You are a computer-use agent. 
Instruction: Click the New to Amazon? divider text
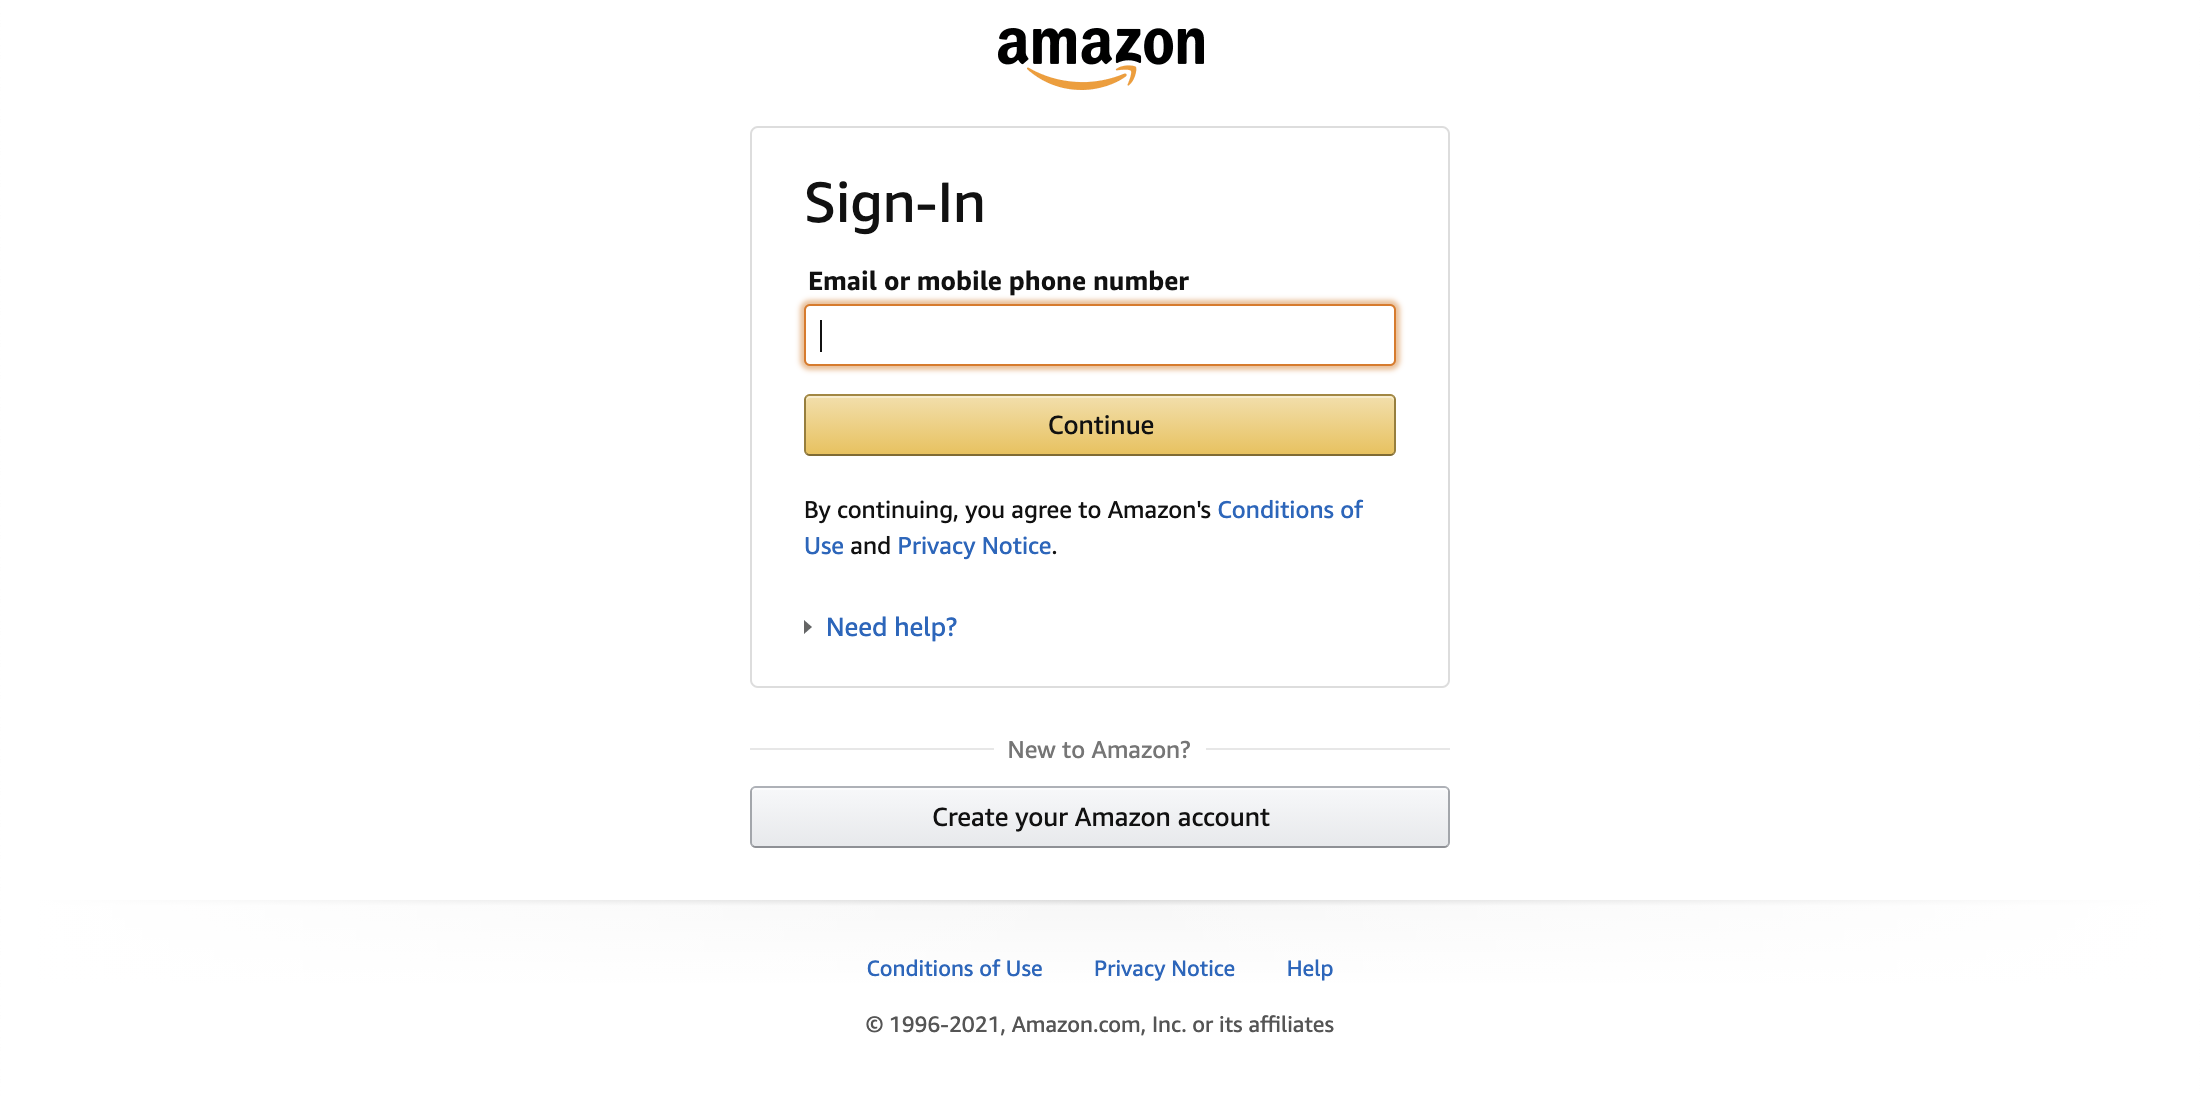point(1098,748)
